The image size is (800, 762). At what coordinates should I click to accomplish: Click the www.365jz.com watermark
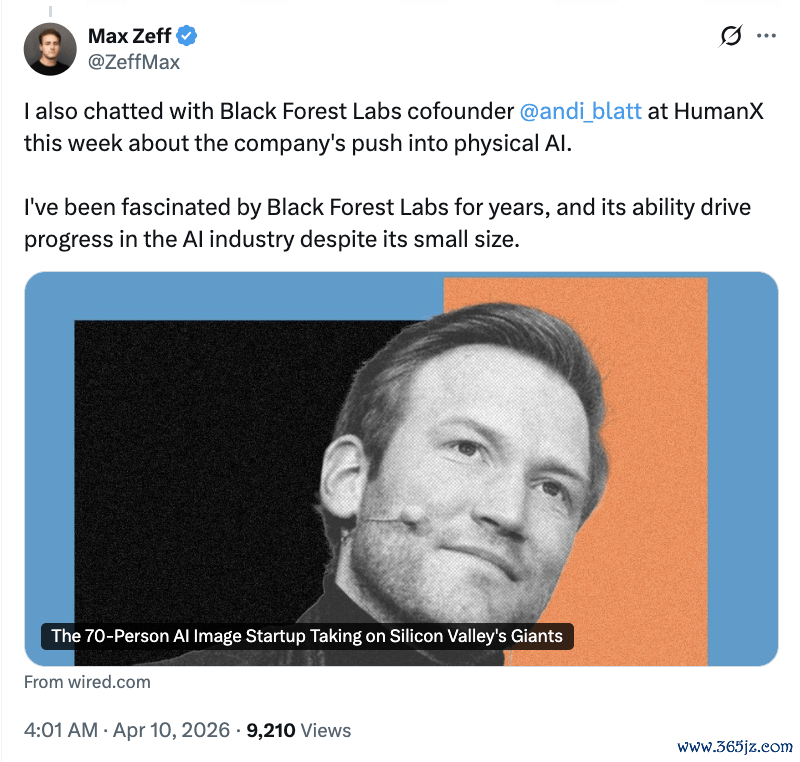pyautogui.click(x=735, y=747)
